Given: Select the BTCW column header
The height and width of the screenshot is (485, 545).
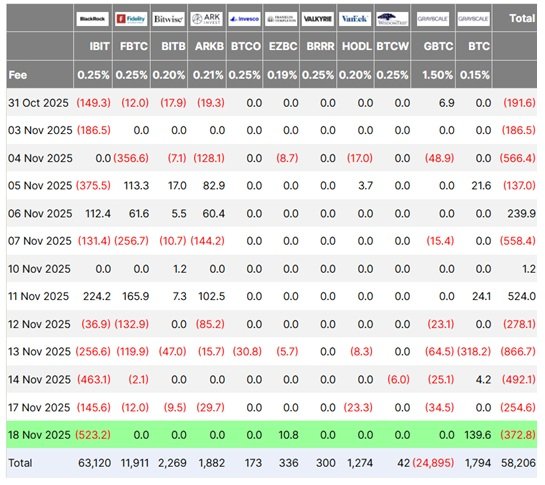Looking at the screenshot, I should tap(392, 46).
